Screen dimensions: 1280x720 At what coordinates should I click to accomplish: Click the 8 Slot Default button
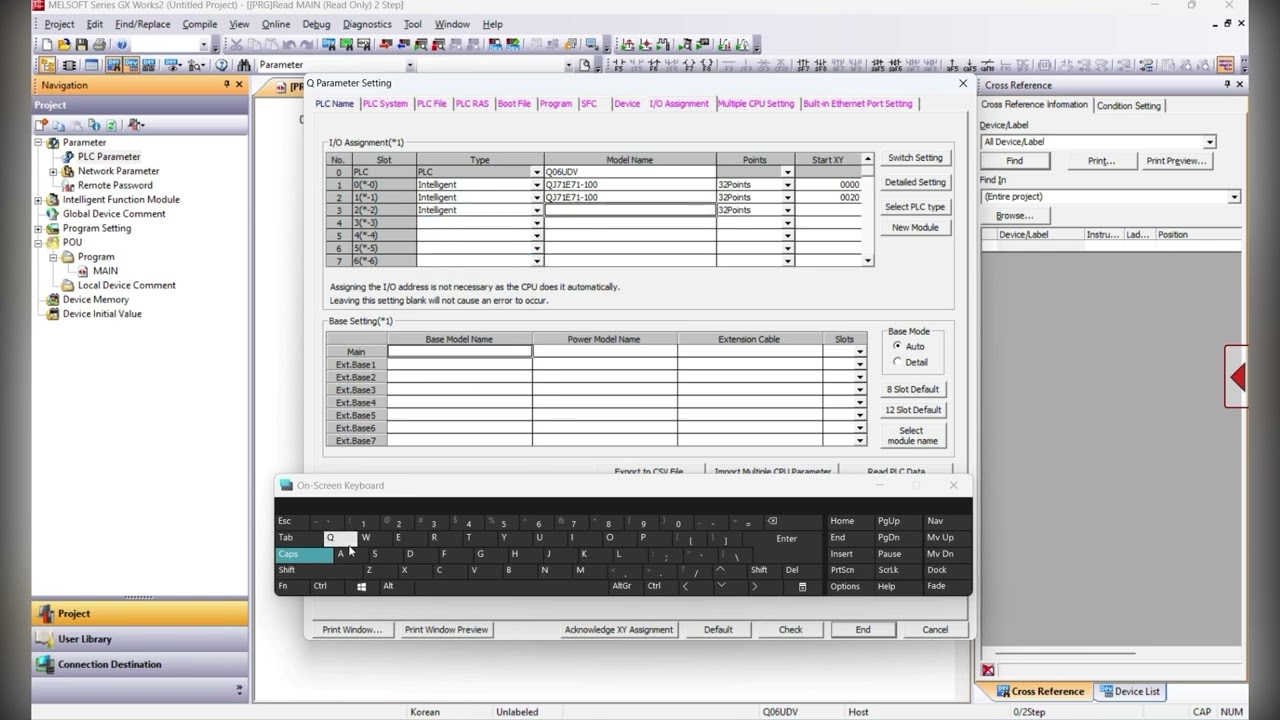coord(913,389)
